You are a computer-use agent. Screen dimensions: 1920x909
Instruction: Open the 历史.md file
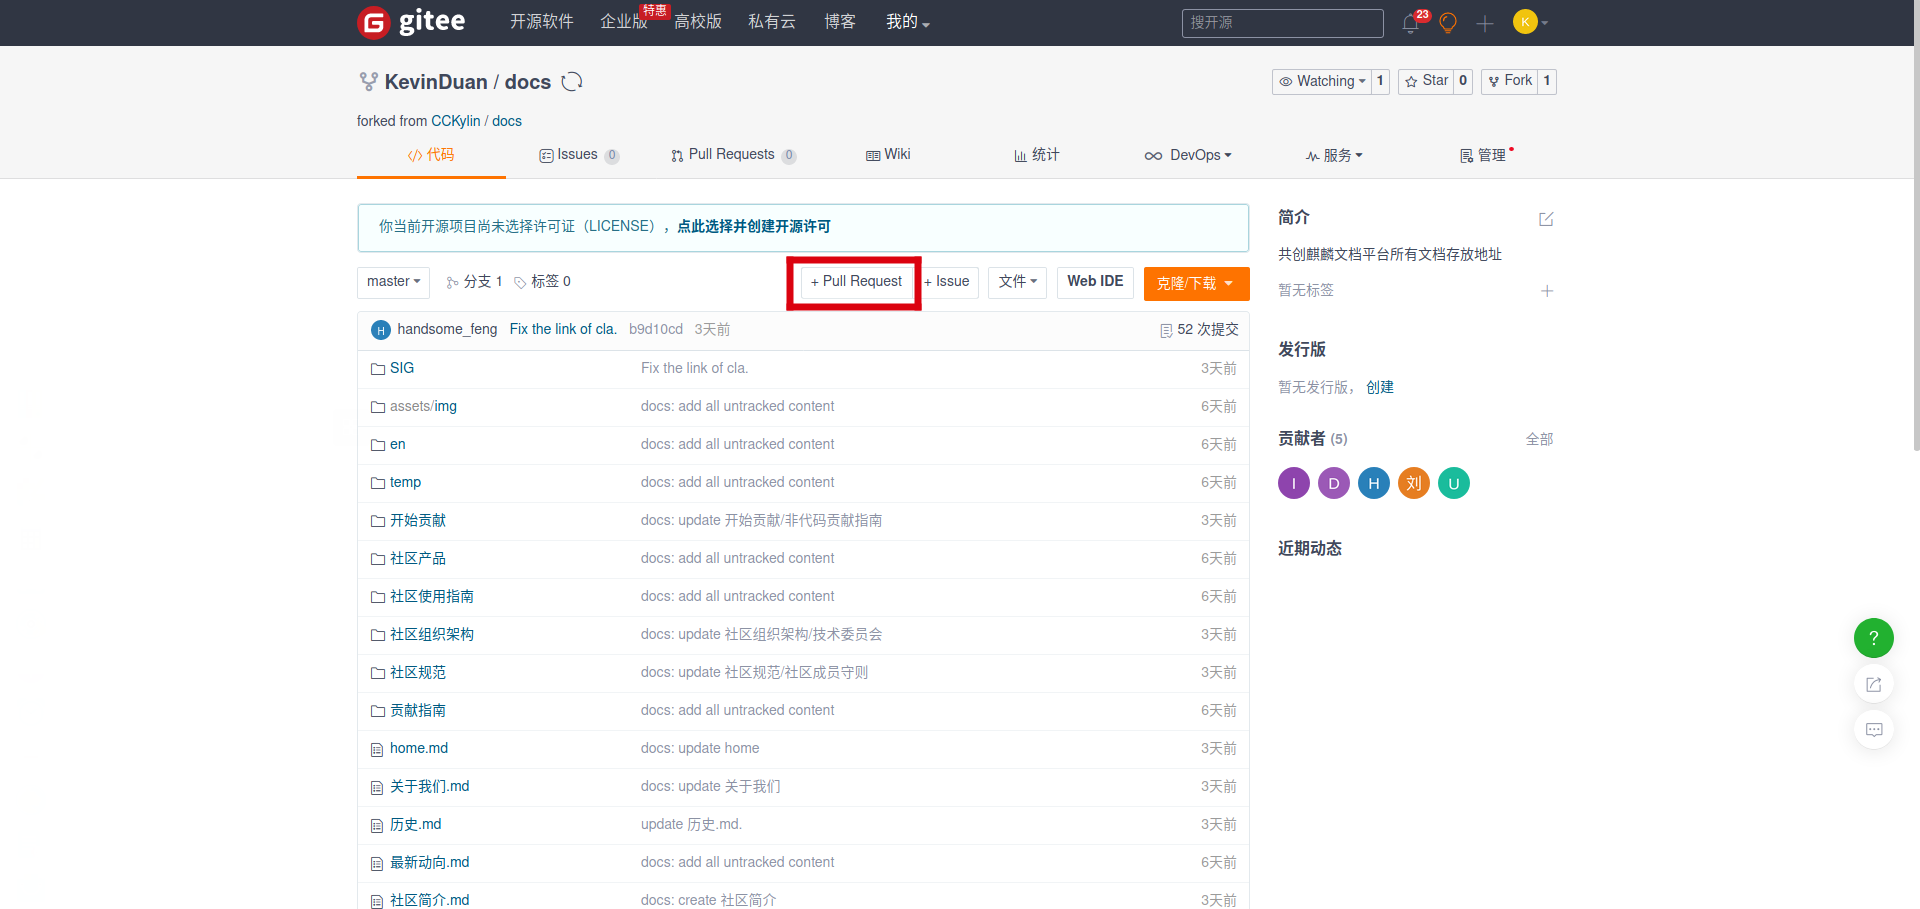coord(416,825)
